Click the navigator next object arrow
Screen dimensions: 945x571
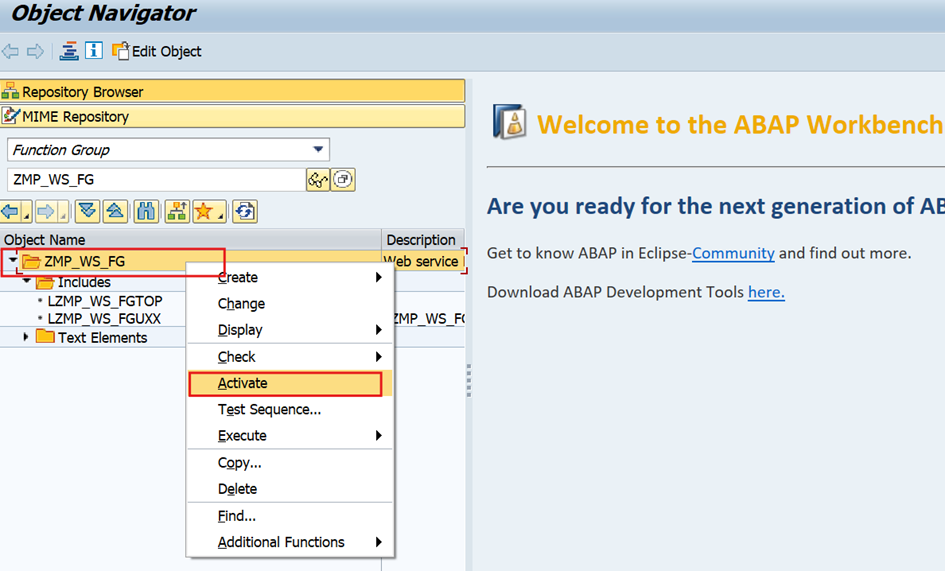46,212
